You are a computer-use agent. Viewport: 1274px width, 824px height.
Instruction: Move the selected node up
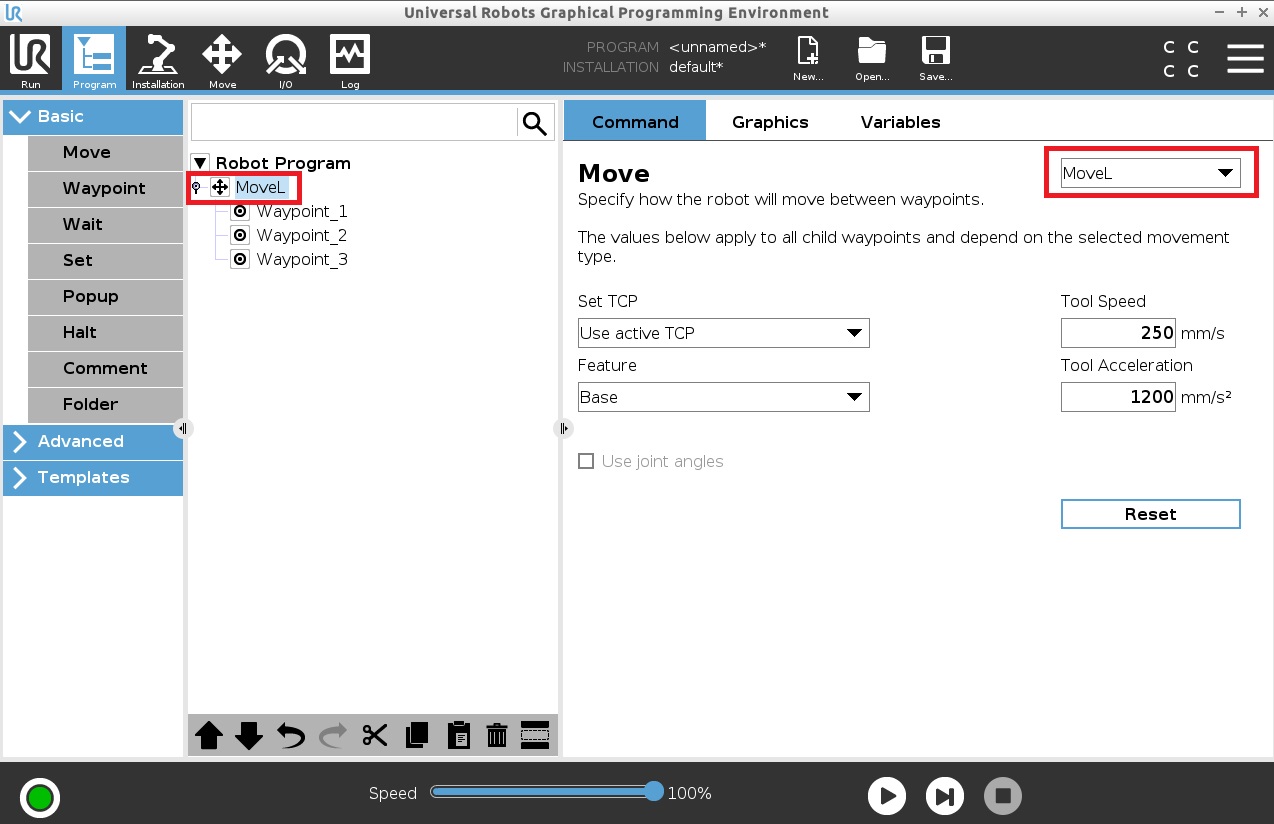coord(209,736)
